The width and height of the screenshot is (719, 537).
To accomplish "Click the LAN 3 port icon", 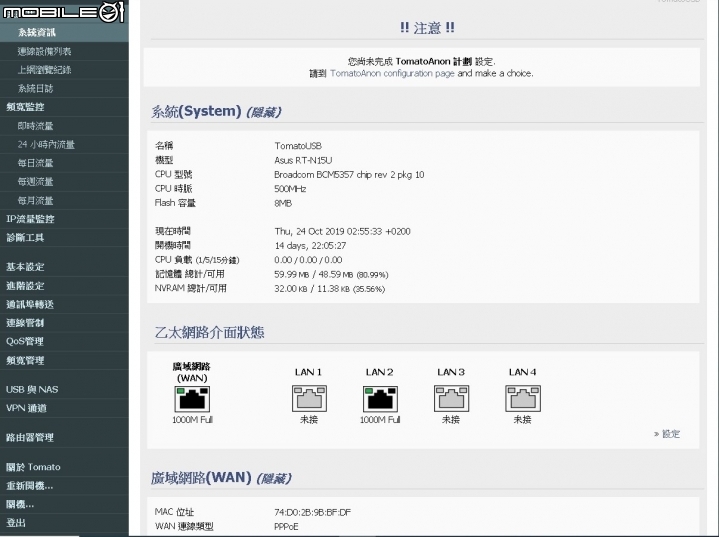I will click(x=451, y=399).
